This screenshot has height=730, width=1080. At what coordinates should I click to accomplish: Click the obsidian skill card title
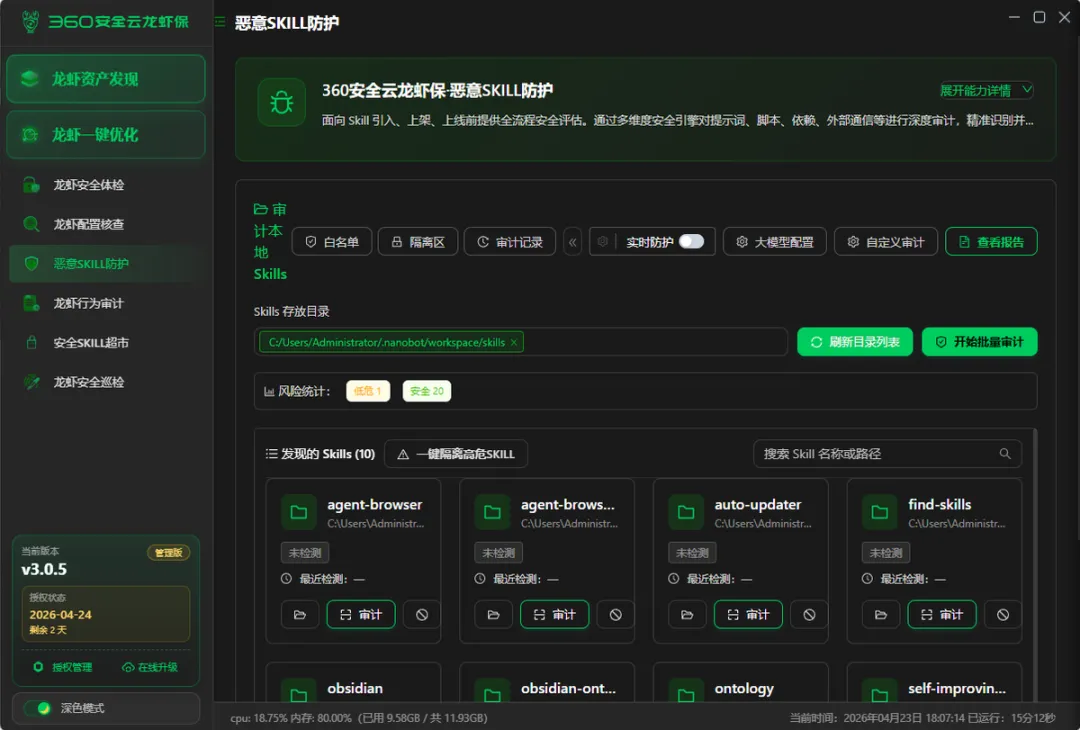(x=355, y=688)
